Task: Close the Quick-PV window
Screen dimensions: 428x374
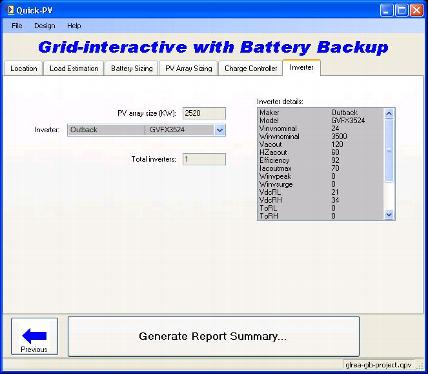Action: (417, 11)
